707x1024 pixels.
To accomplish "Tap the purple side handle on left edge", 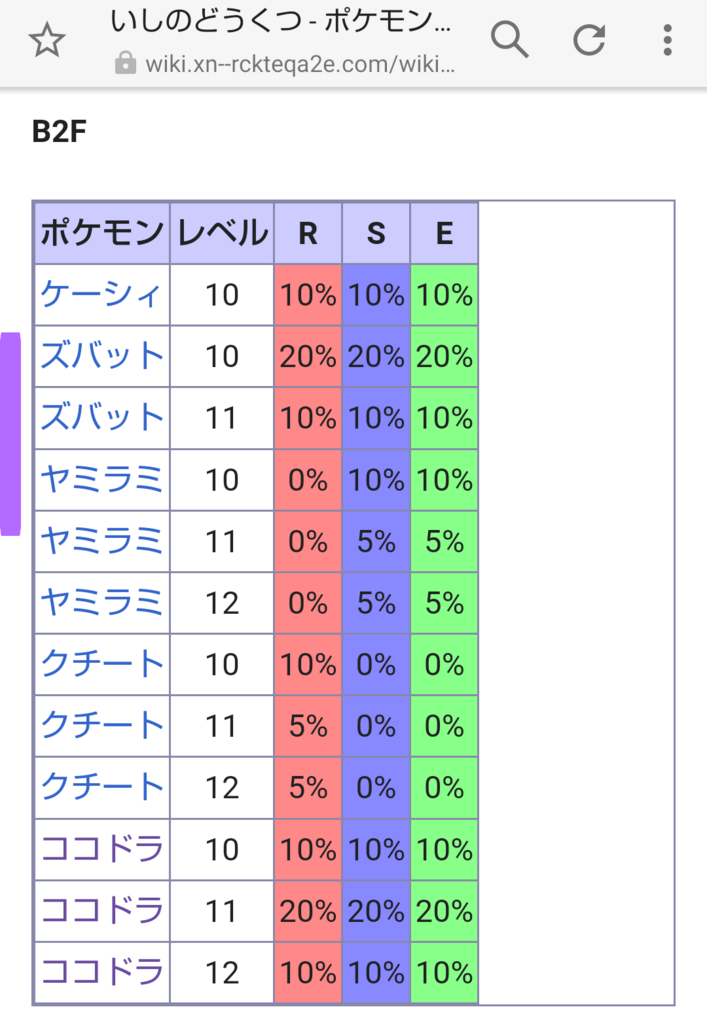I will pos(10,434).
